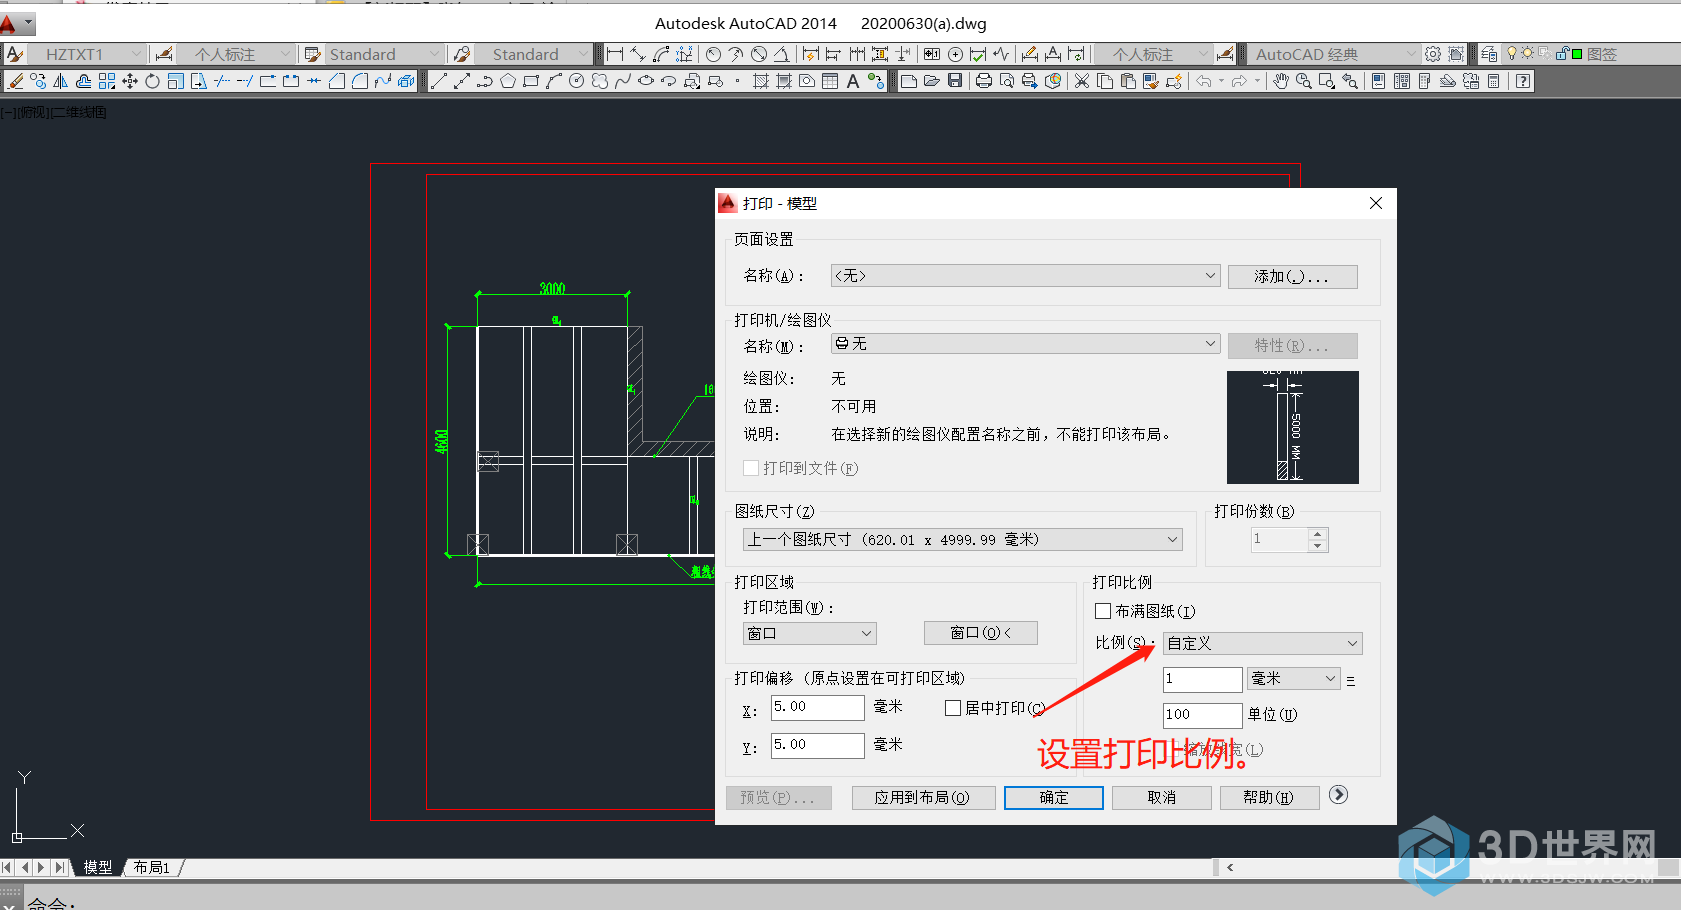Open the page setup 名称 <无> dropdown
The height and width of the screenshot is (910, 1681).
pyautogui.click(x=1025, y=275)
